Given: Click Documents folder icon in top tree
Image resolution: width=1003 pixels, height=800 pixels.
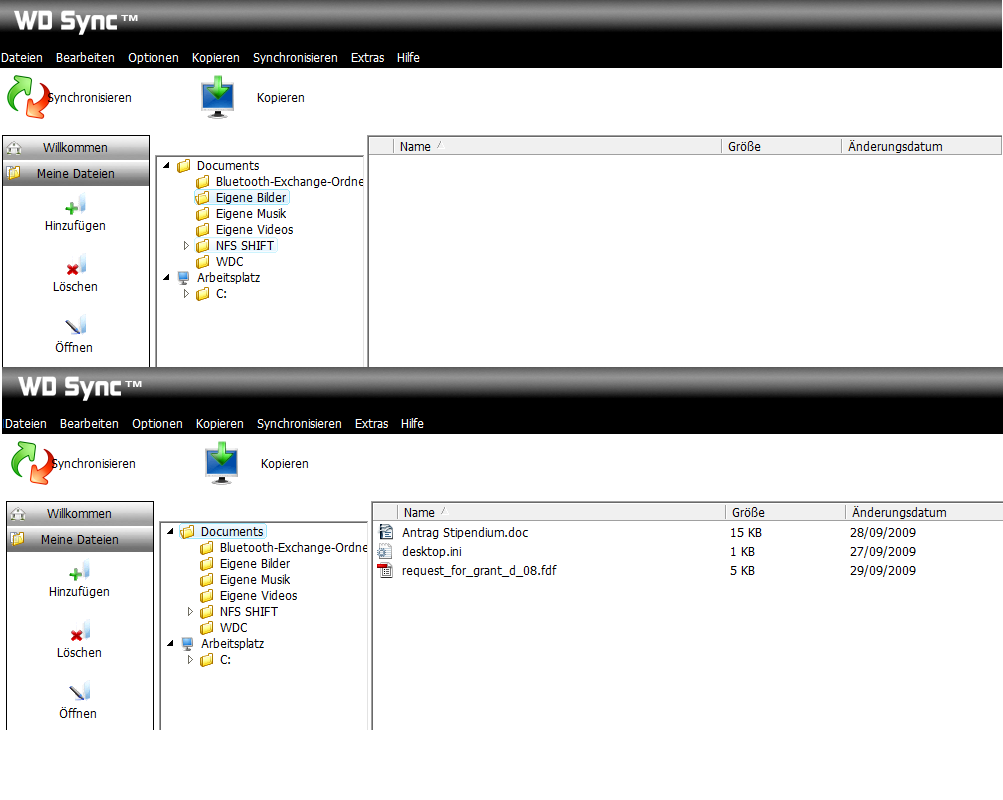Looking at the screenshot, I should 184,166.
